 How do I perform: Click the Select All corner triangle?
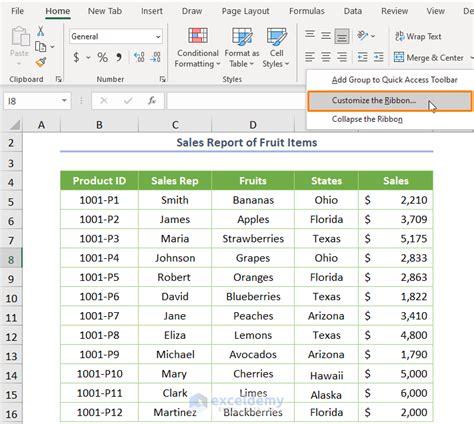coord(15,125)
